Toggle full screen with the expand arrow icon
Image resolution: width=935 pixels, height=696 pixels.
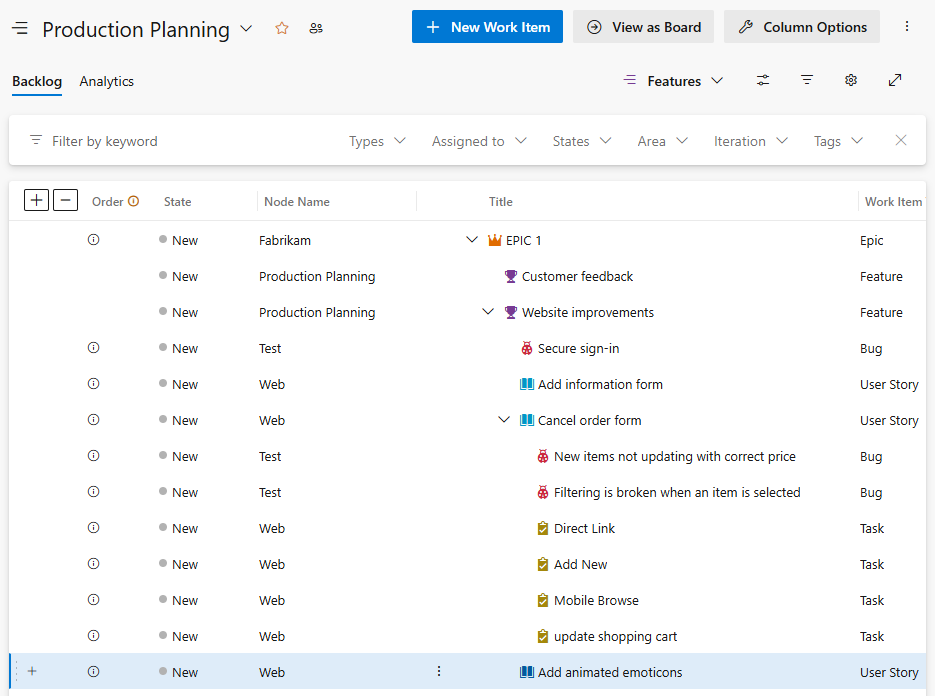(x=894, y=80)
